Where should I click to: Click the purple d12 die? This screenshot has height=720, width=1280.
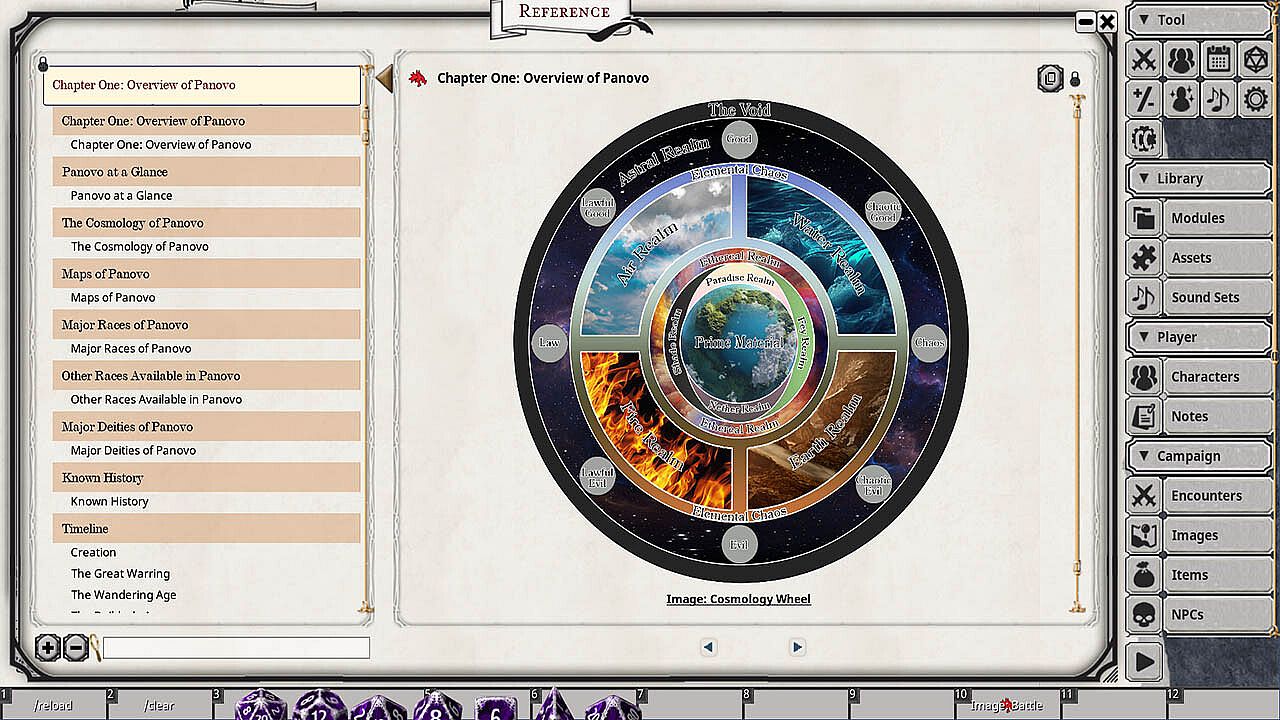319,704
